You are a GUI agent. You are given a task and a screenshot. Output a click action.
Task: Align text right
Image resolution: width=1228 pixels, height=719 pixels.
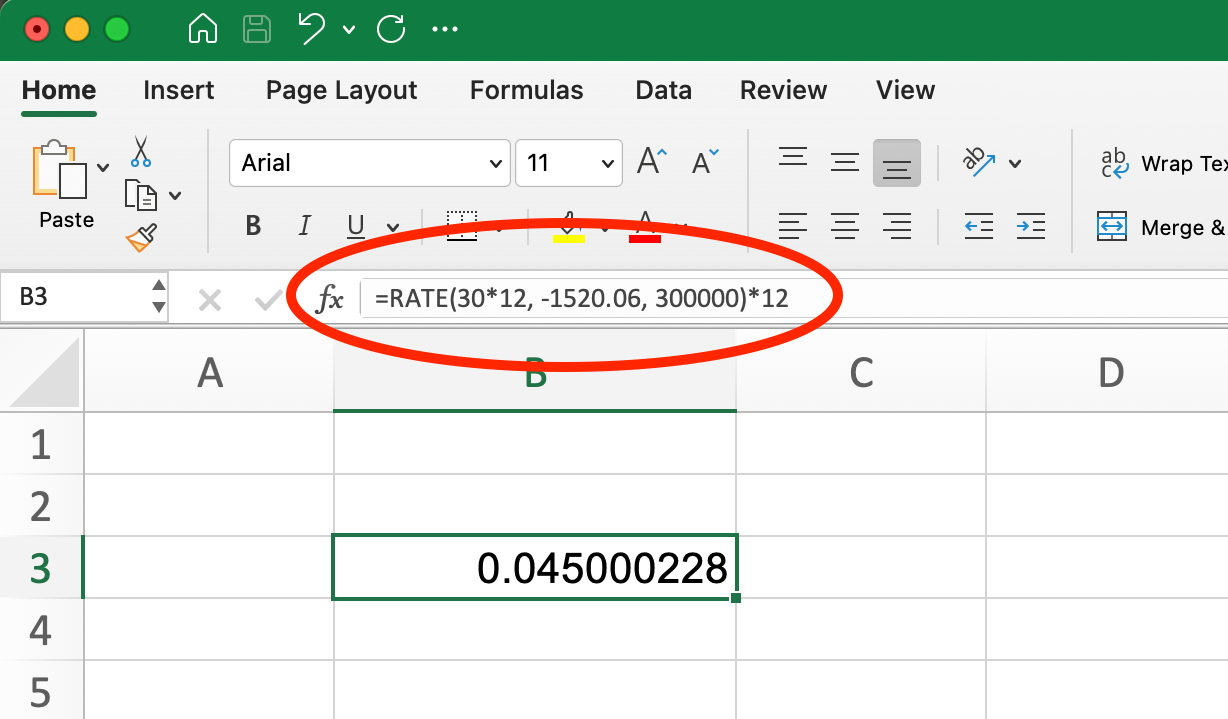tap(897, 227)
